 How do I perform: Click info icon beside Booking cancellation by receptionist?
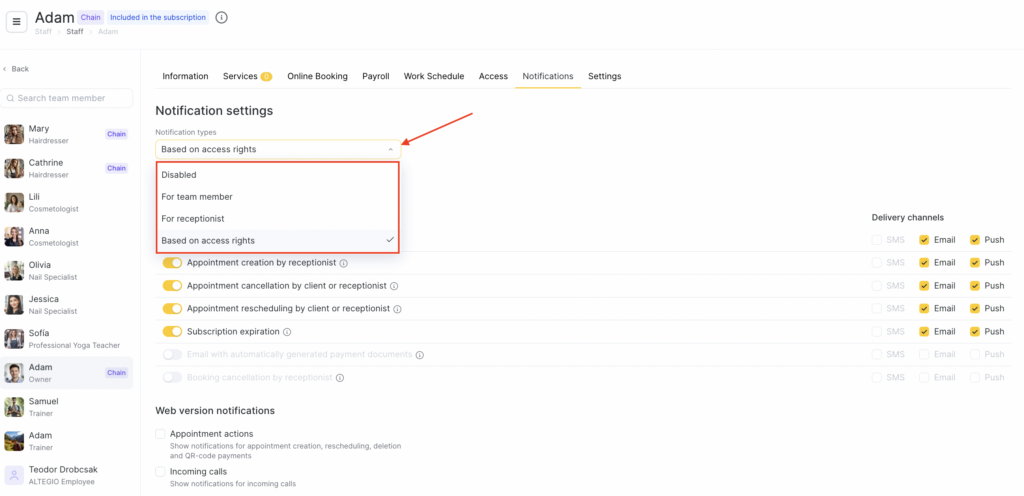(340, 378)
